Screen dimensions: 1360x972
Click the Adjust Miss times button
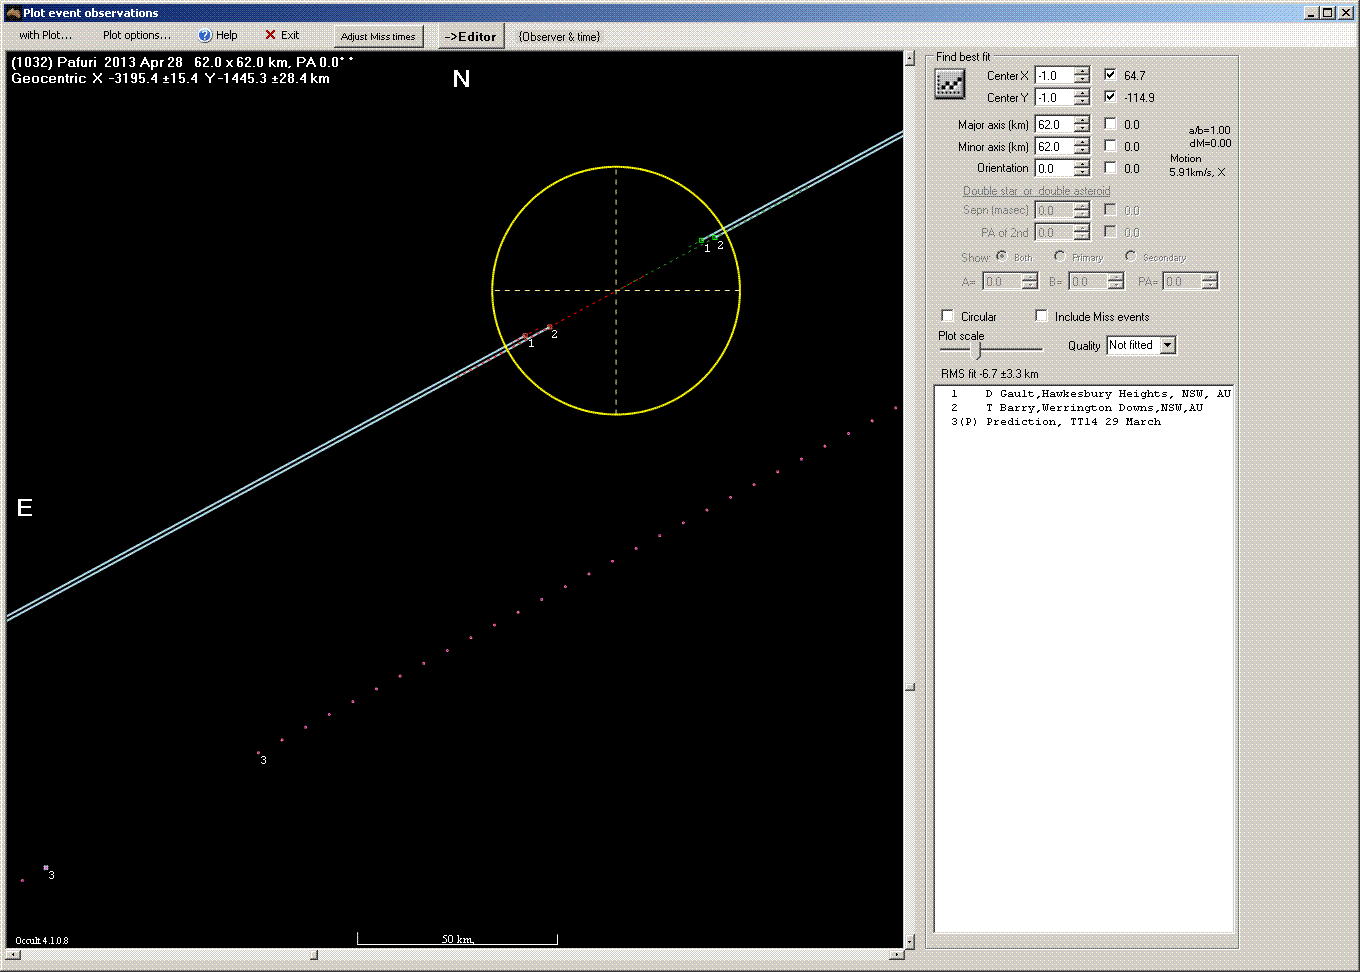click(x=378, y=36)
